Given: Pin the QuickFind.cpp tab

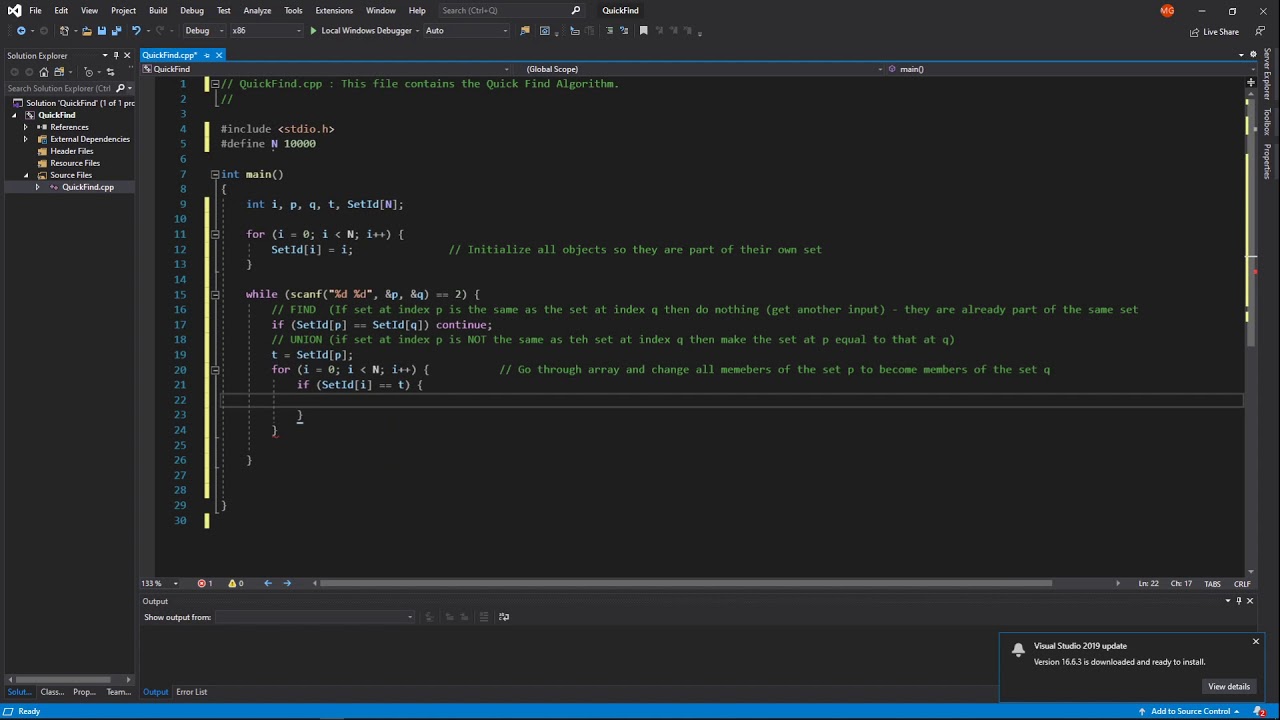Looking at the screenshot, I should click(x=207, y=55).
